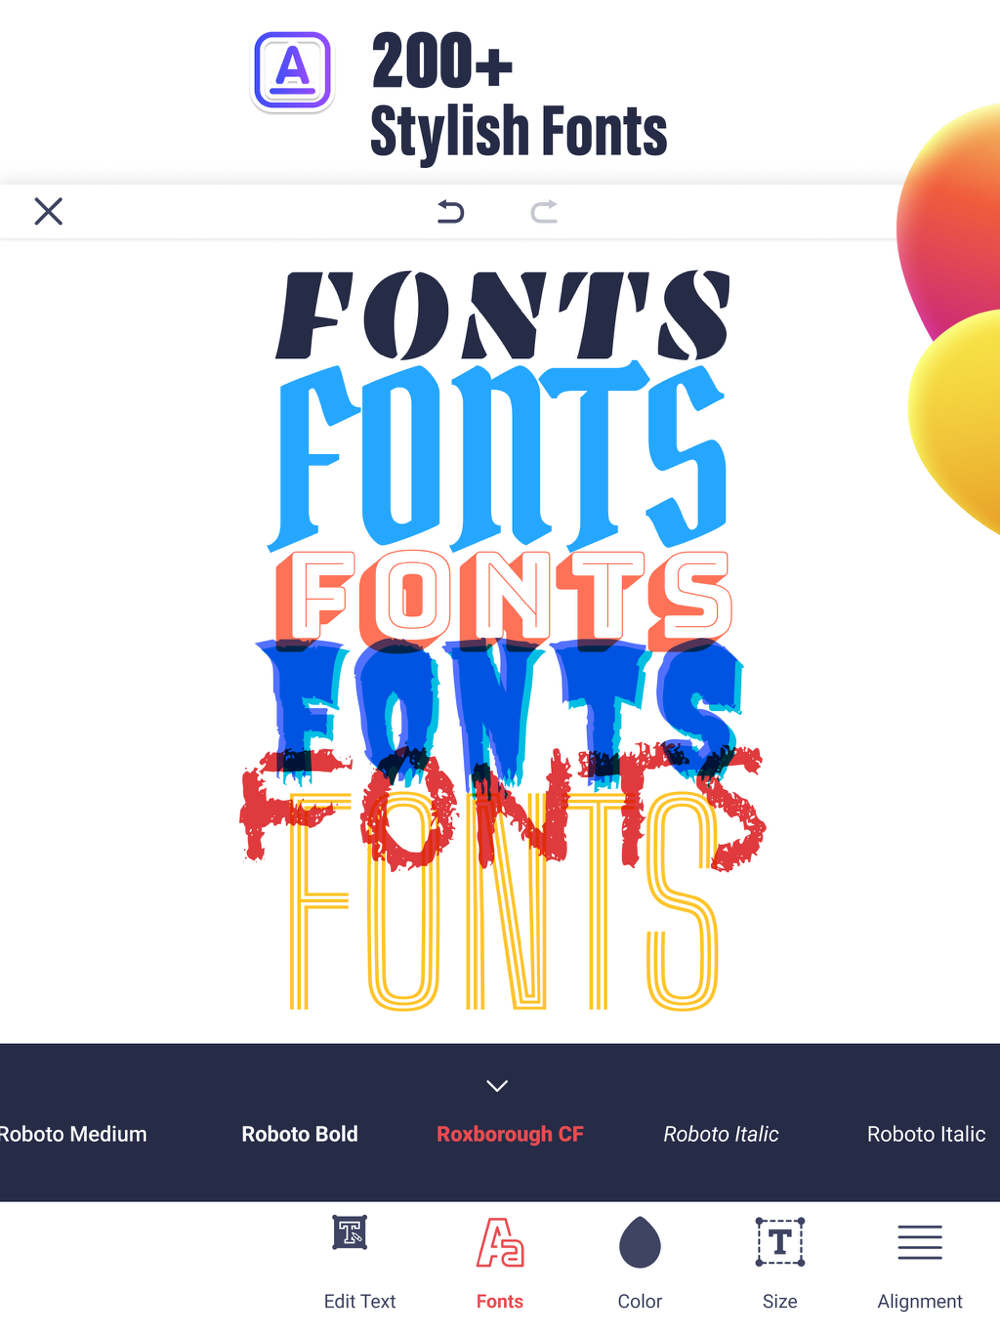The width and height of the screenshot is (1000, 1334).
Task: Tap the Edit Text label
Action: 360,1301
